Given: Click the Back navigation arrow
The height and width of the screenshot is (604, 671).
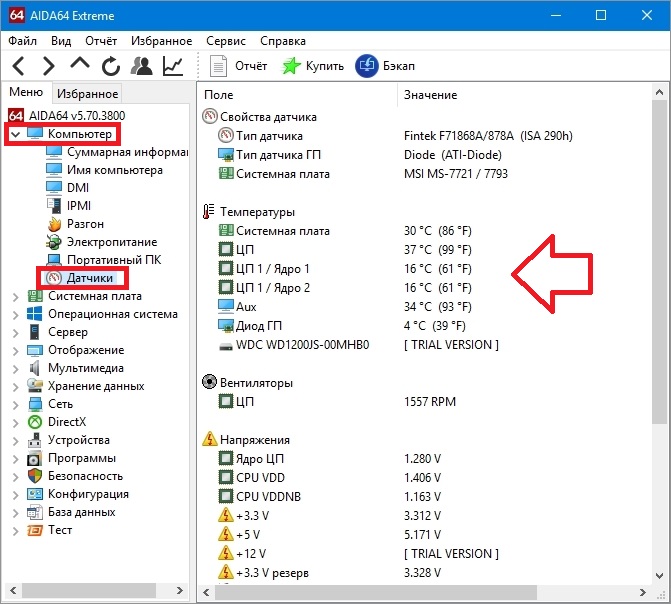Looking at the screenshot, I should tap(20, 66).
